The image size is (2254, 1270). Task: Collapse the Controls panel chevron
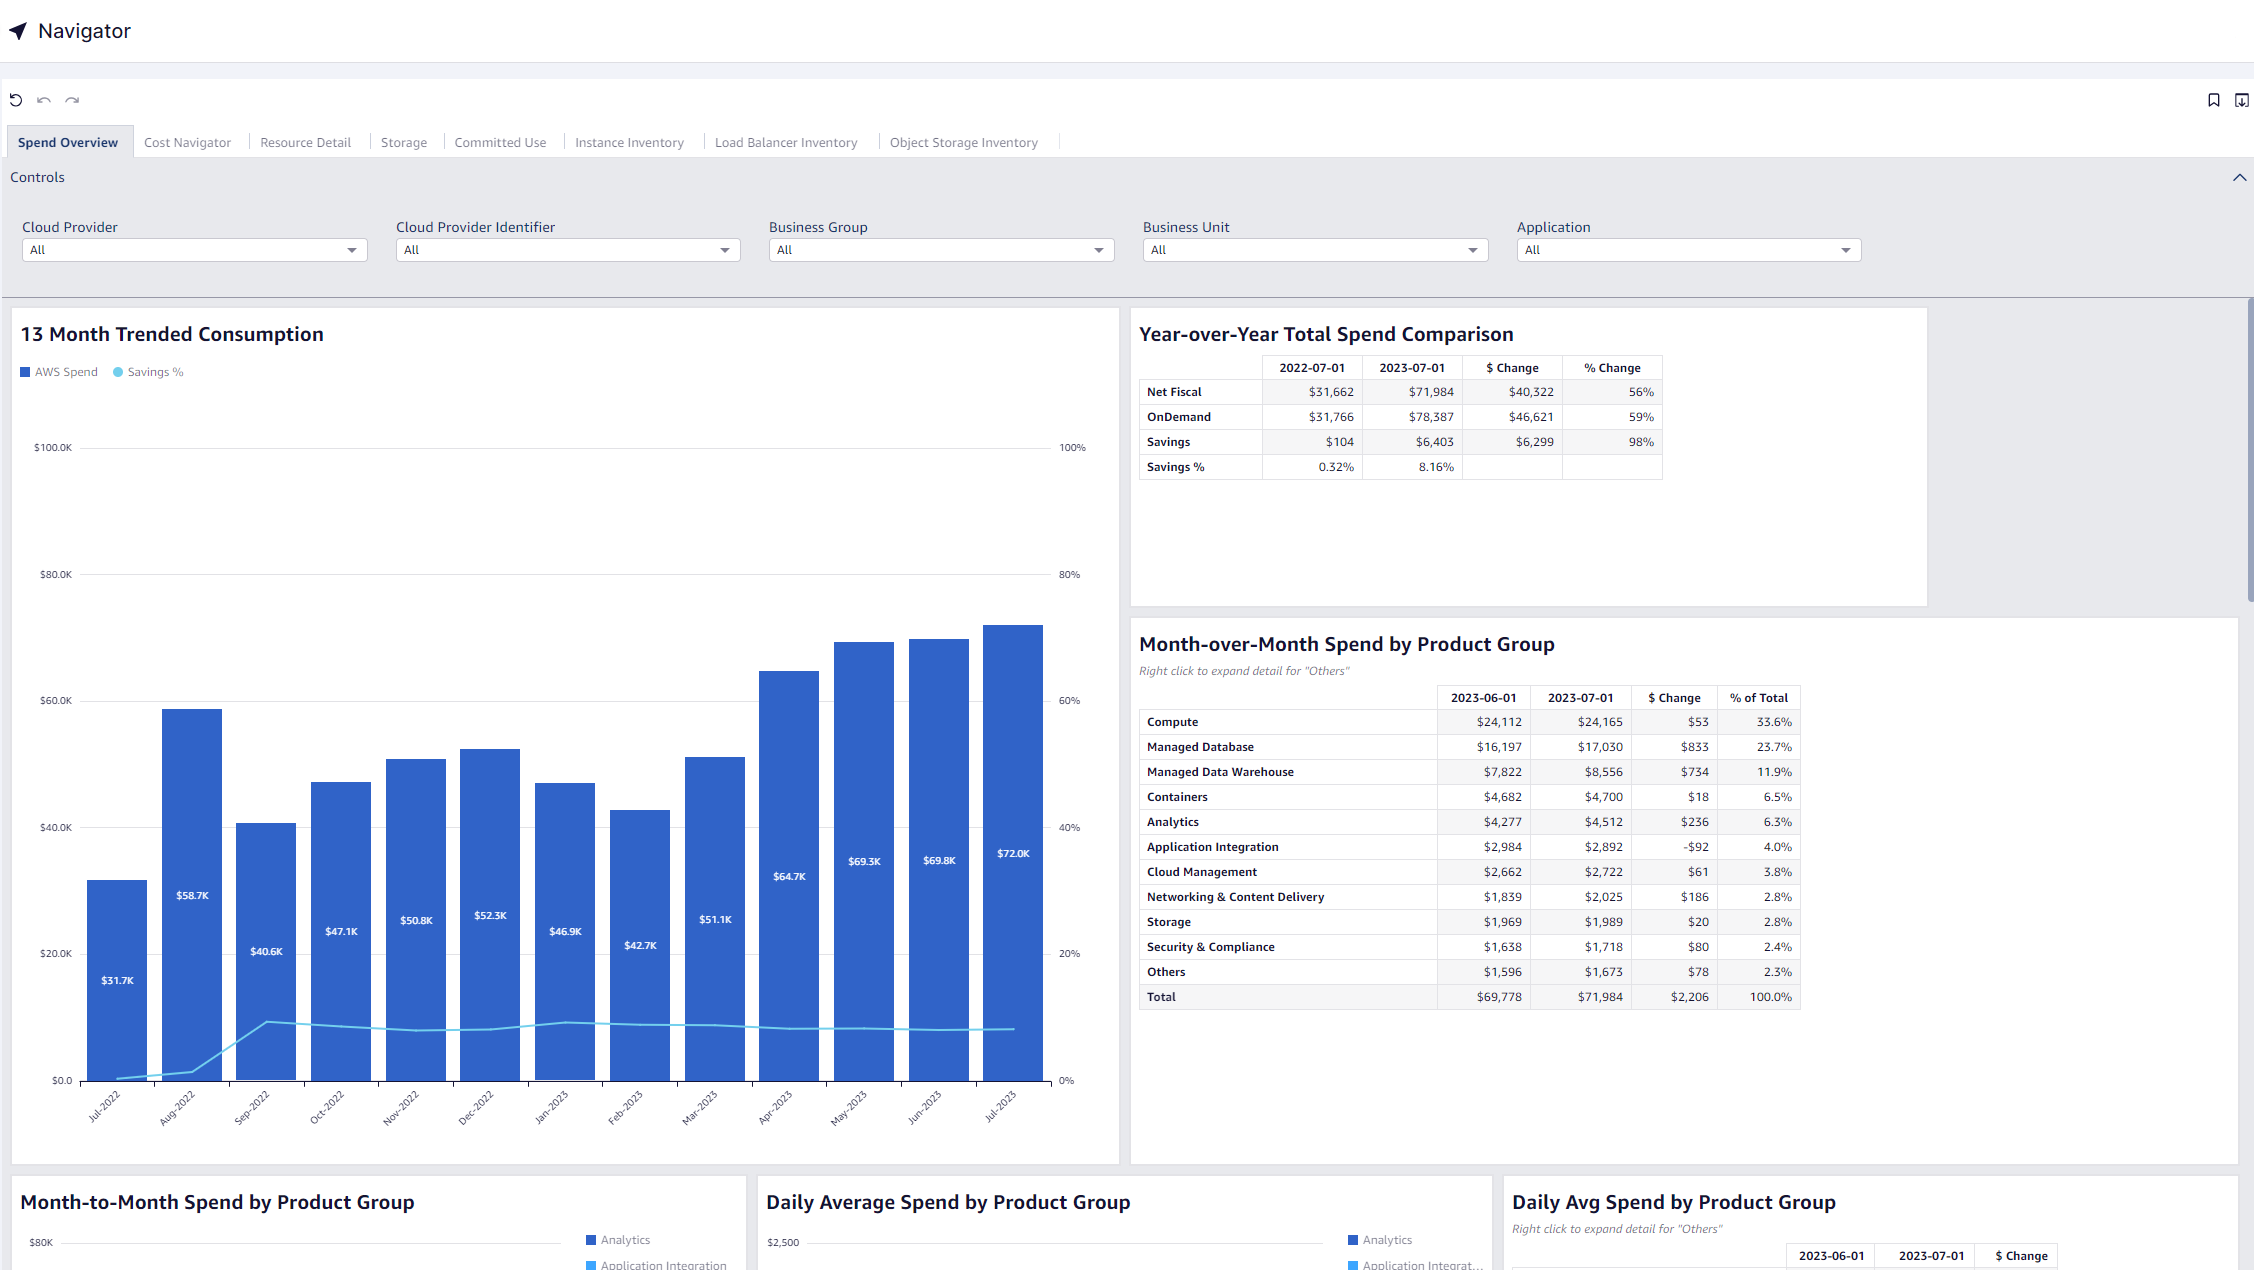pos(2240,177)
